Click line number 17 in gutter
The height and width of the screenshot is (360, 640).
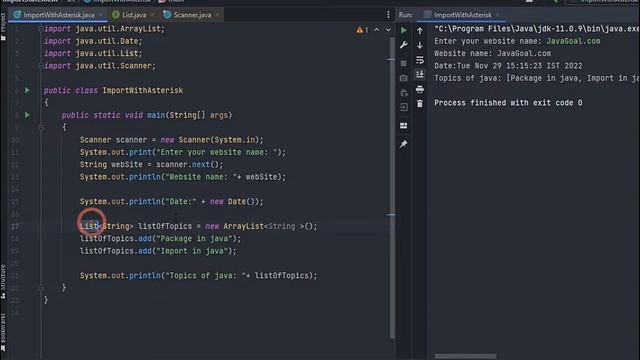tap(15, 226)
